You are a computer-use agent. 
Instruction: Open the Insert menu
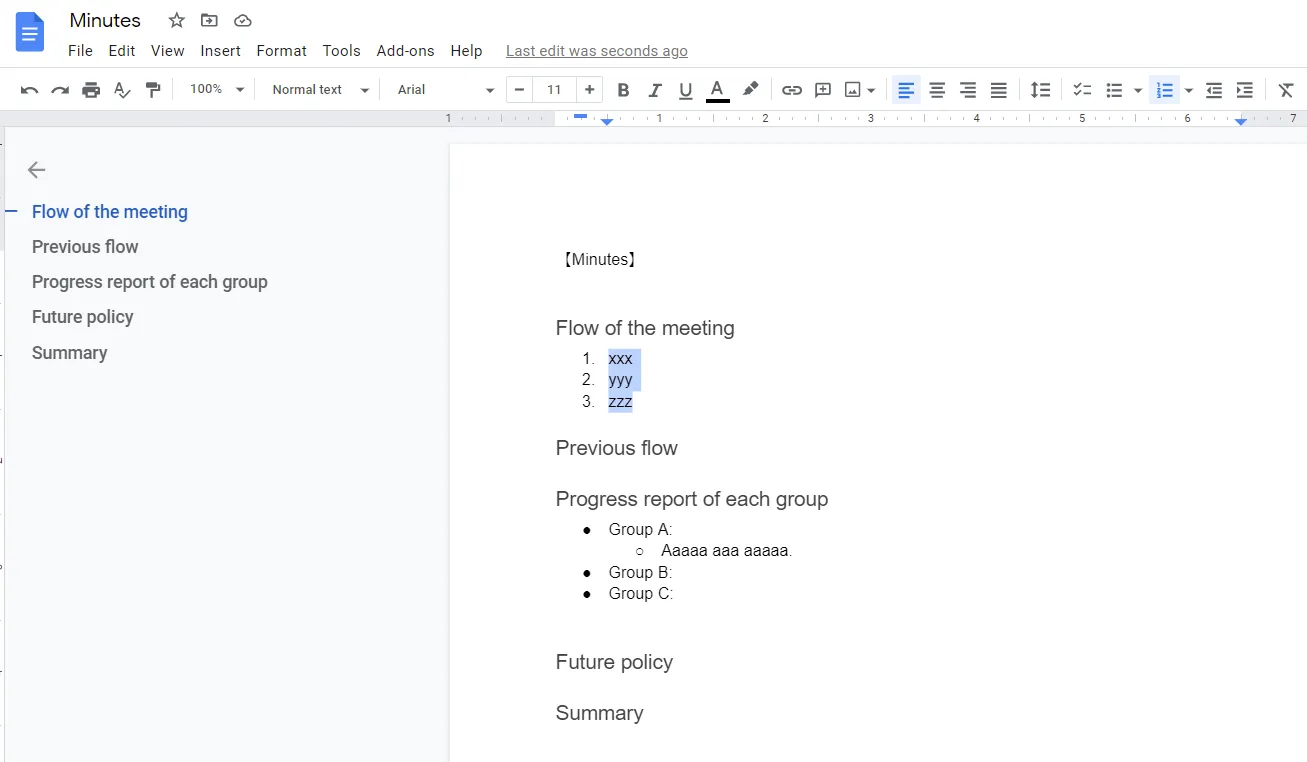tap(220, 51)
